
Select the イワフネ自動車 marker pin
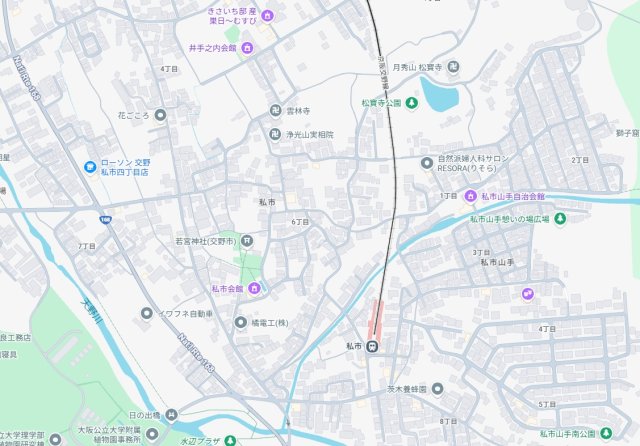point(147,313)
